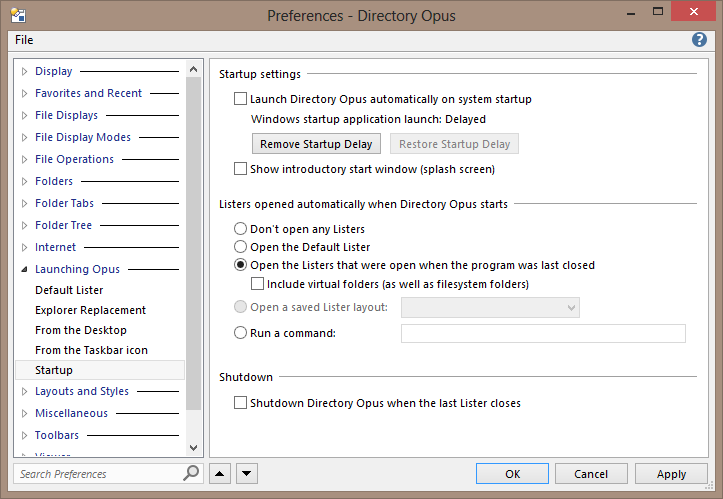Click the Internet category label
Screen dimensions: 723x499
55,248
